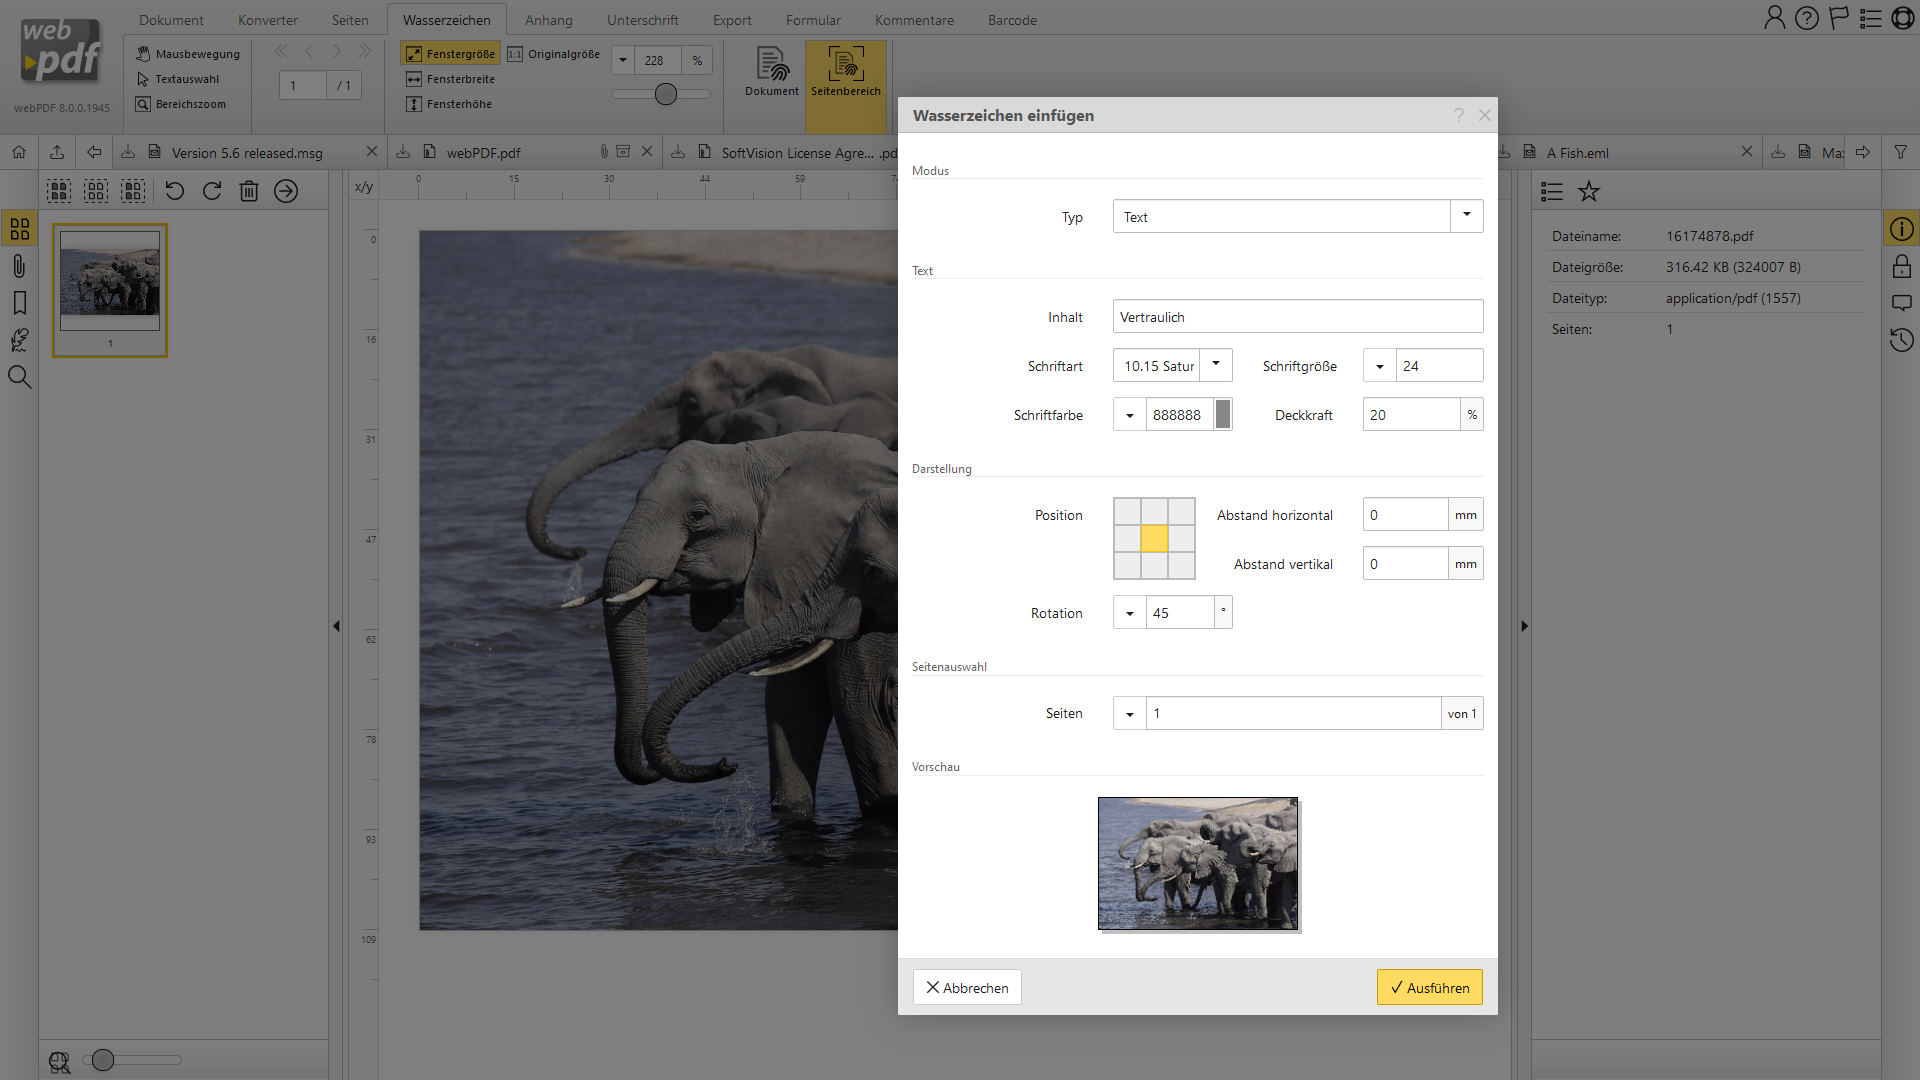Click the Ausführen button

tap(1429, 987)
